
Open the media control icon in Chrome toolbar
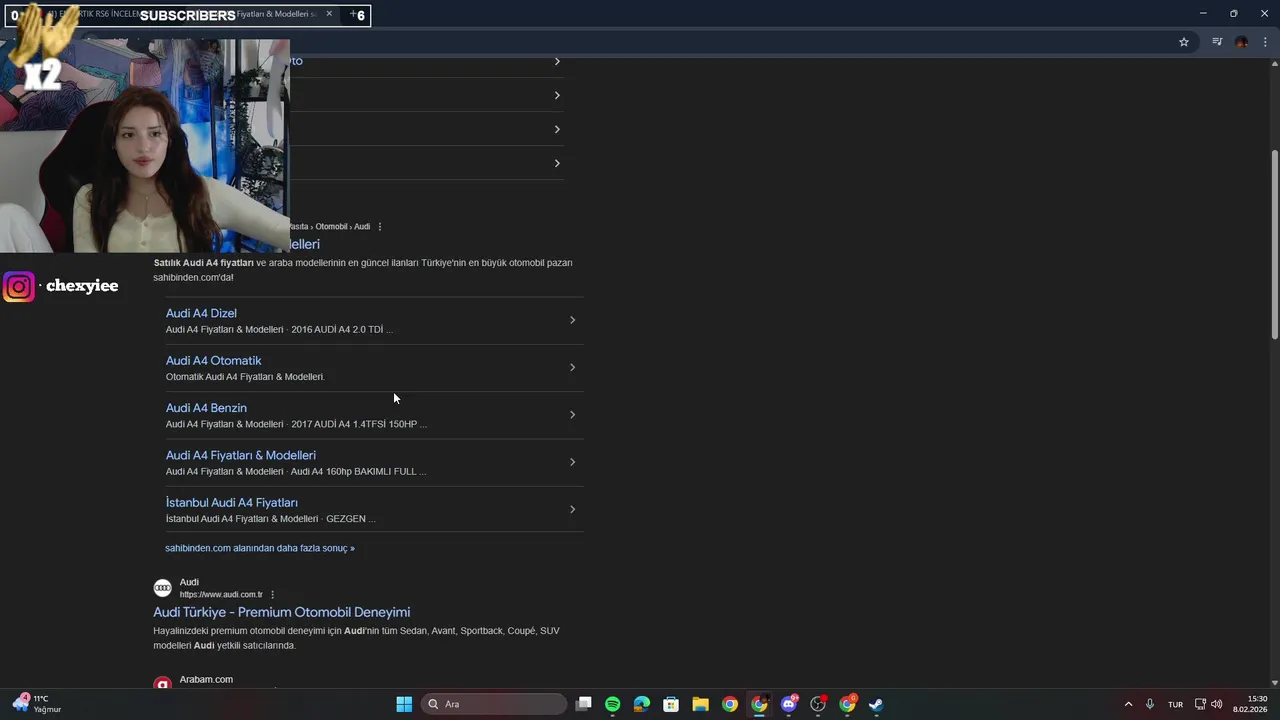coord(1217,42)
